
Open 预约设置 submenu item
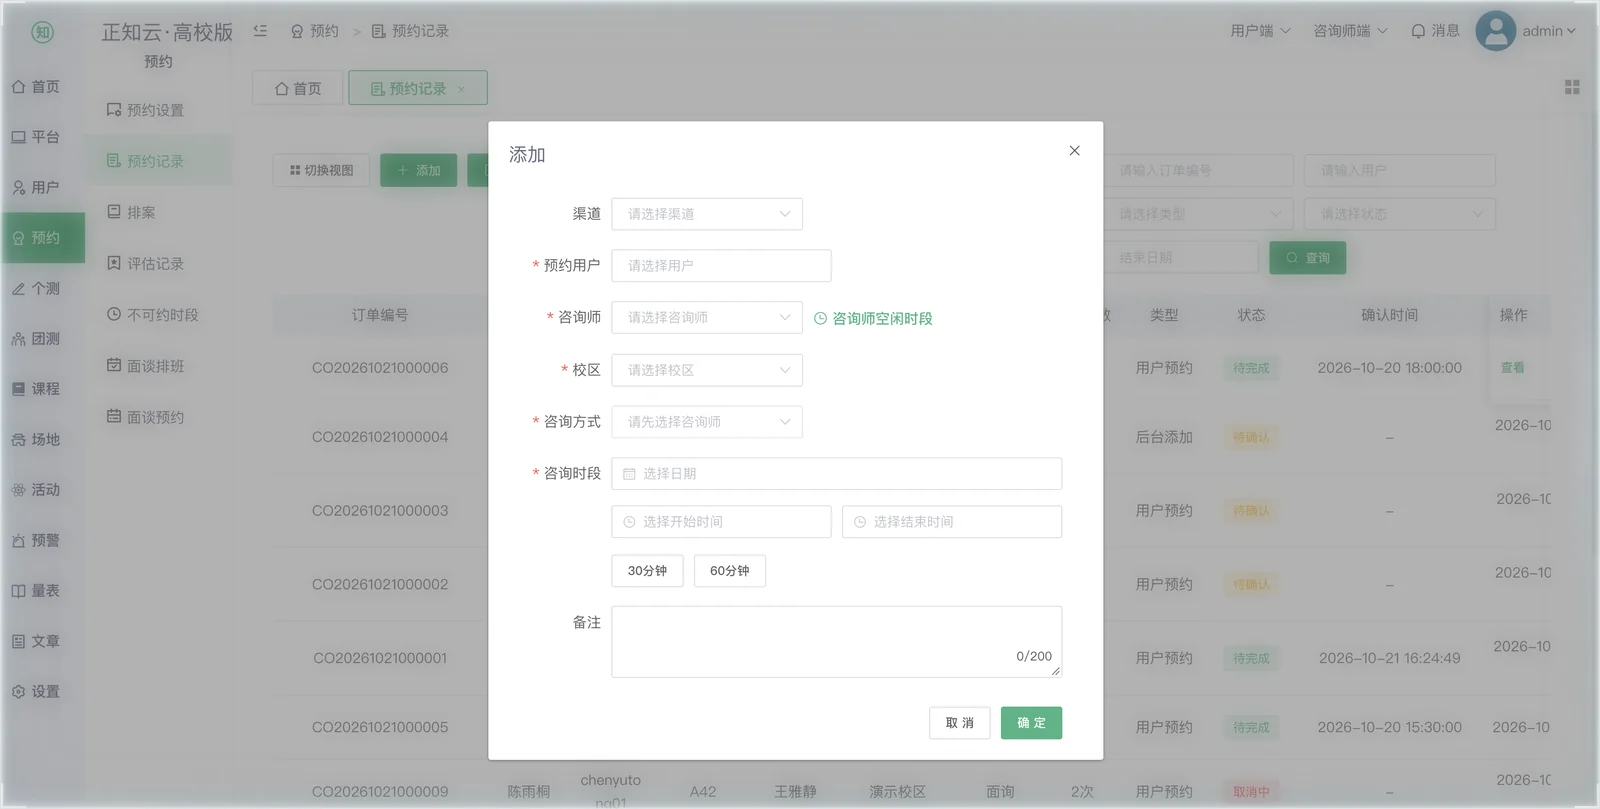[x=158, y=110]
